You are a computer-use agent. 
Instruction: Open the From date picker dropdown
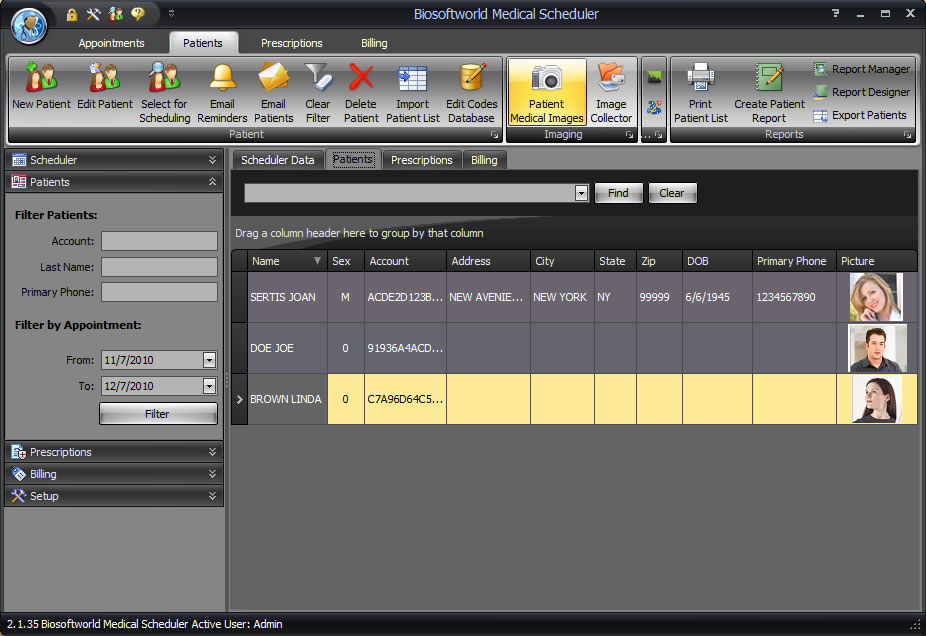[209, 360]
